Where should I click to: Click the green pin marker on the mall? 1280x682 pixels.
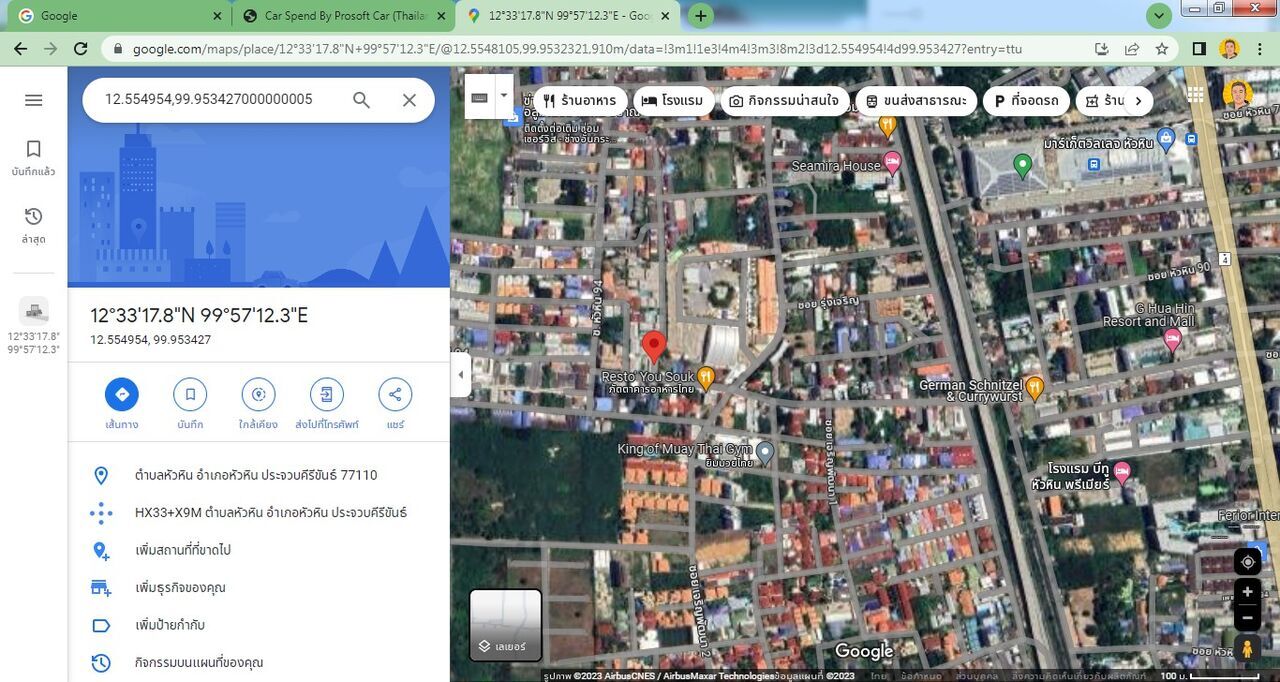tap(1022, 164)
